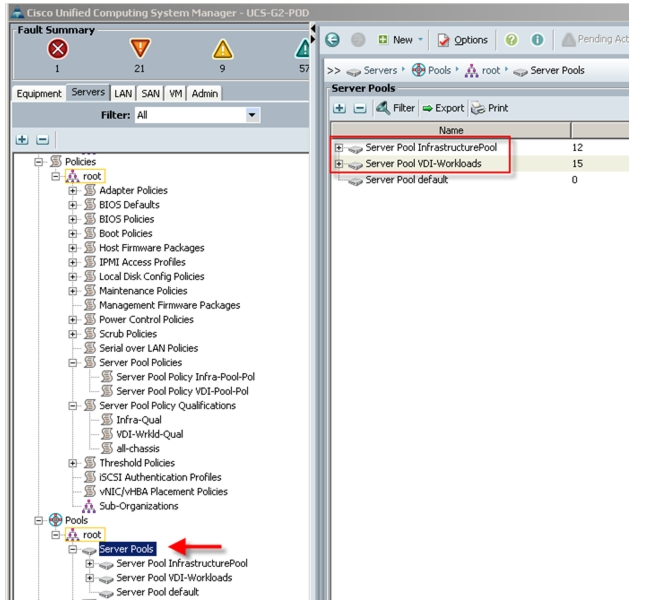Click the blue info icon in toolbar

537,40
